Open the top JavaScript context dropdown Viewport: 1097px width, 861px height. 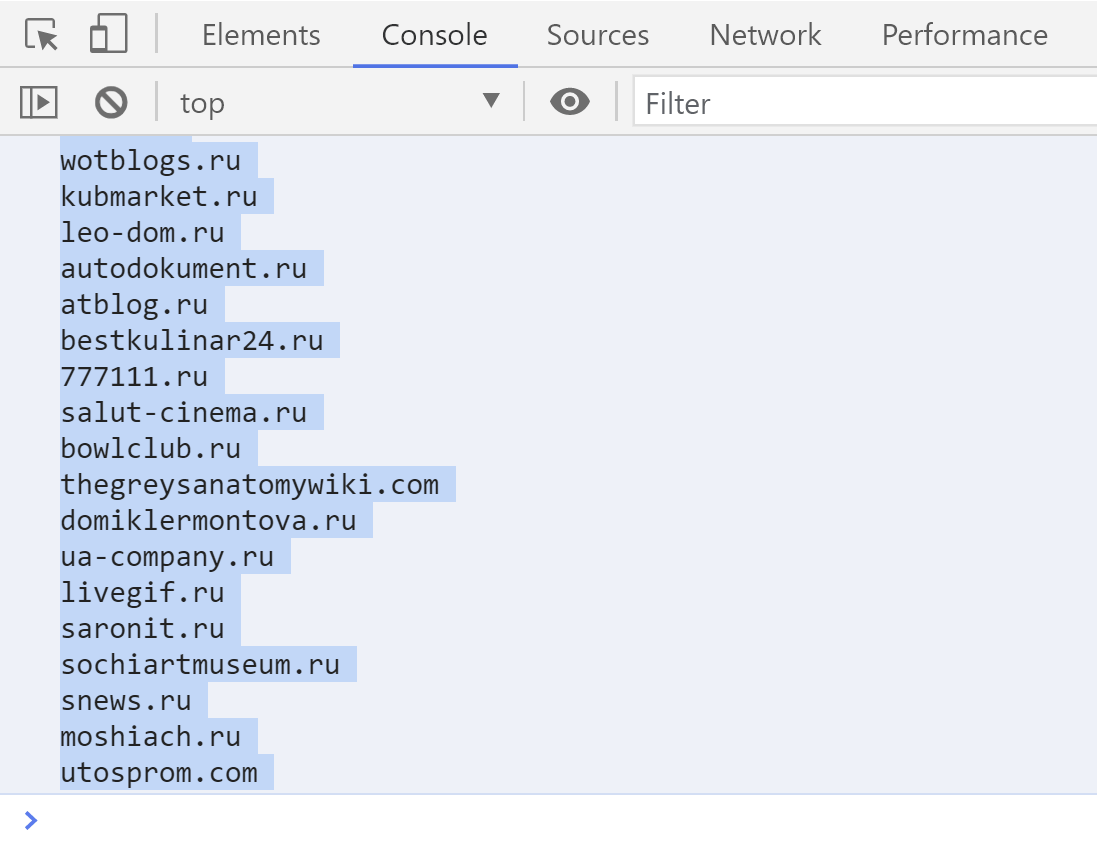(340, 103)
